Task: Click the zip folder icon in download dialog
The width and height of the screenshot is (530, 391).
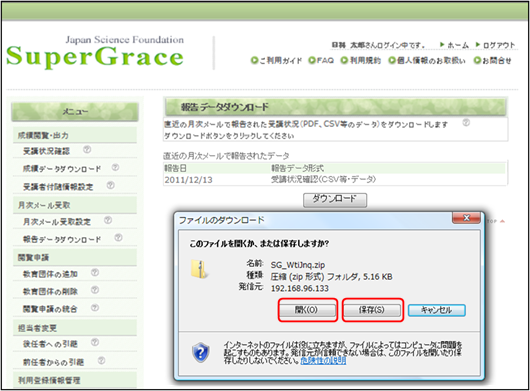Action: 199,269
